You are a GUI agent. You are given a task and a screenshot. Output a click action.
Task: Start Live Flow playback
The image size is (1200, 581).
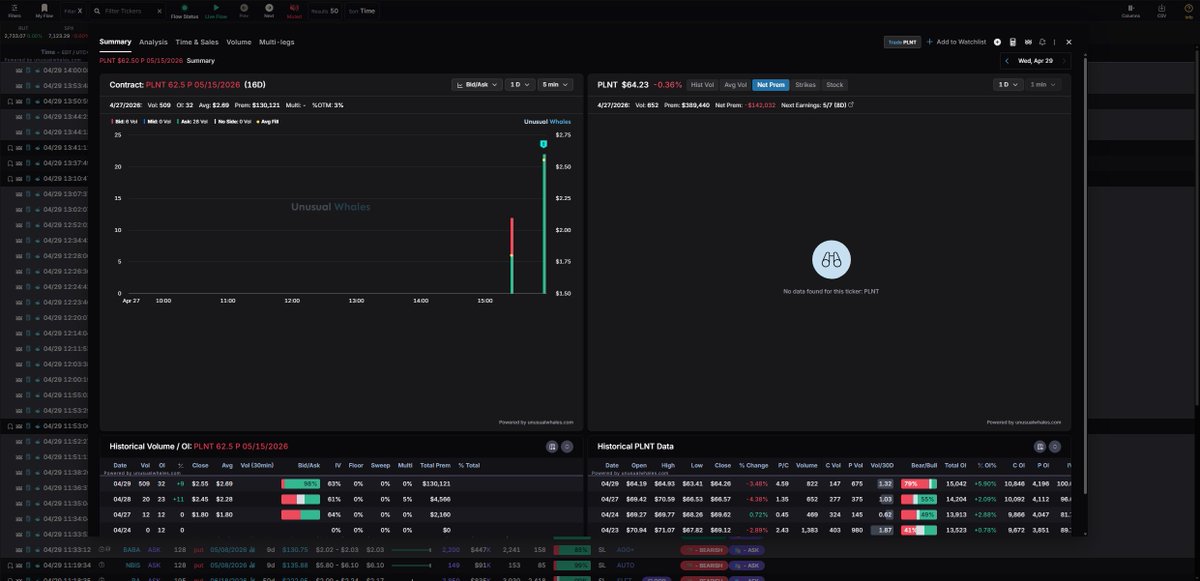pos(216,10)
